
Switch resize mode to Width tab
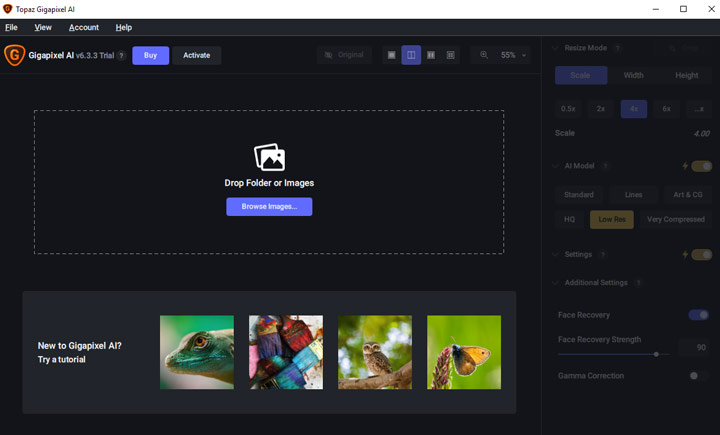tap(633, 75)
